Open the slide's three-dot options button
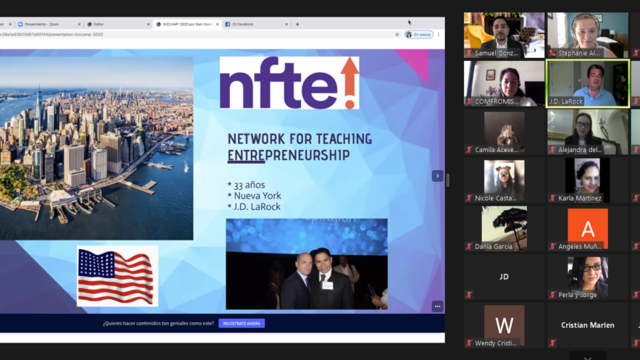 [437, 306]
